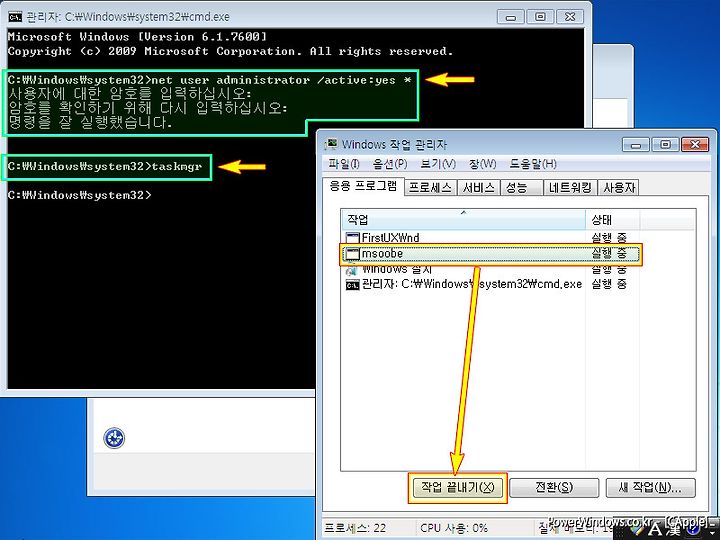Switch to the 응용 프로그램 tab

point(363,186)
